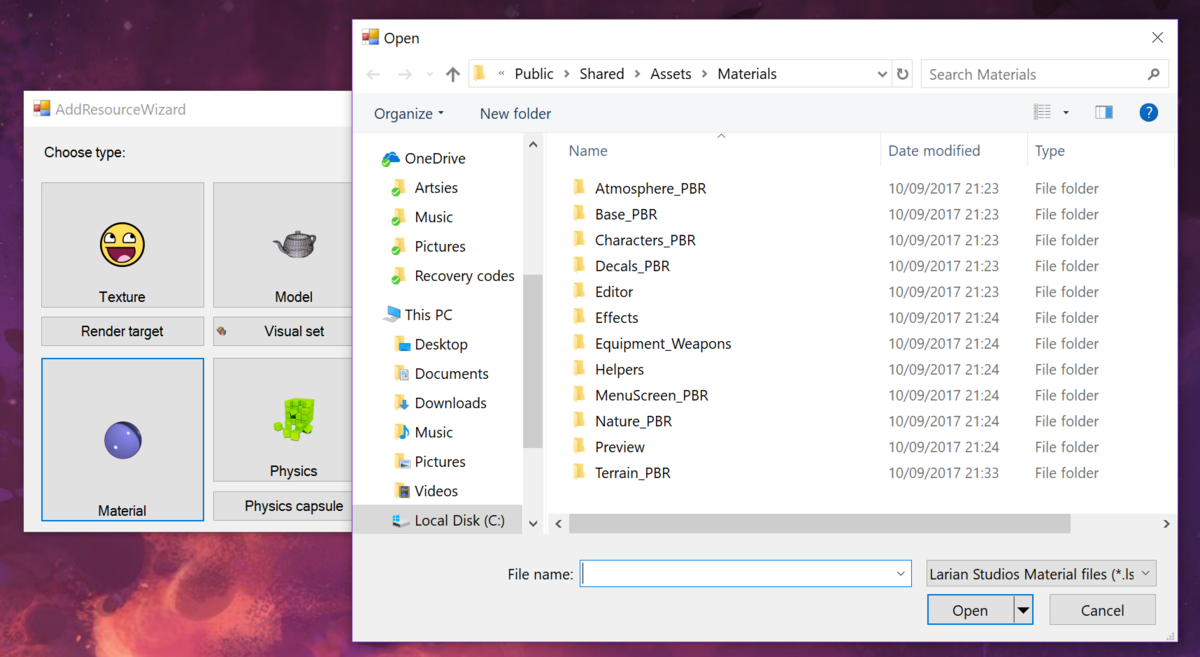This screenshot has width=1200, height=657.
Task: Click the Up one level arrow
Action: [x=453, y=74]
